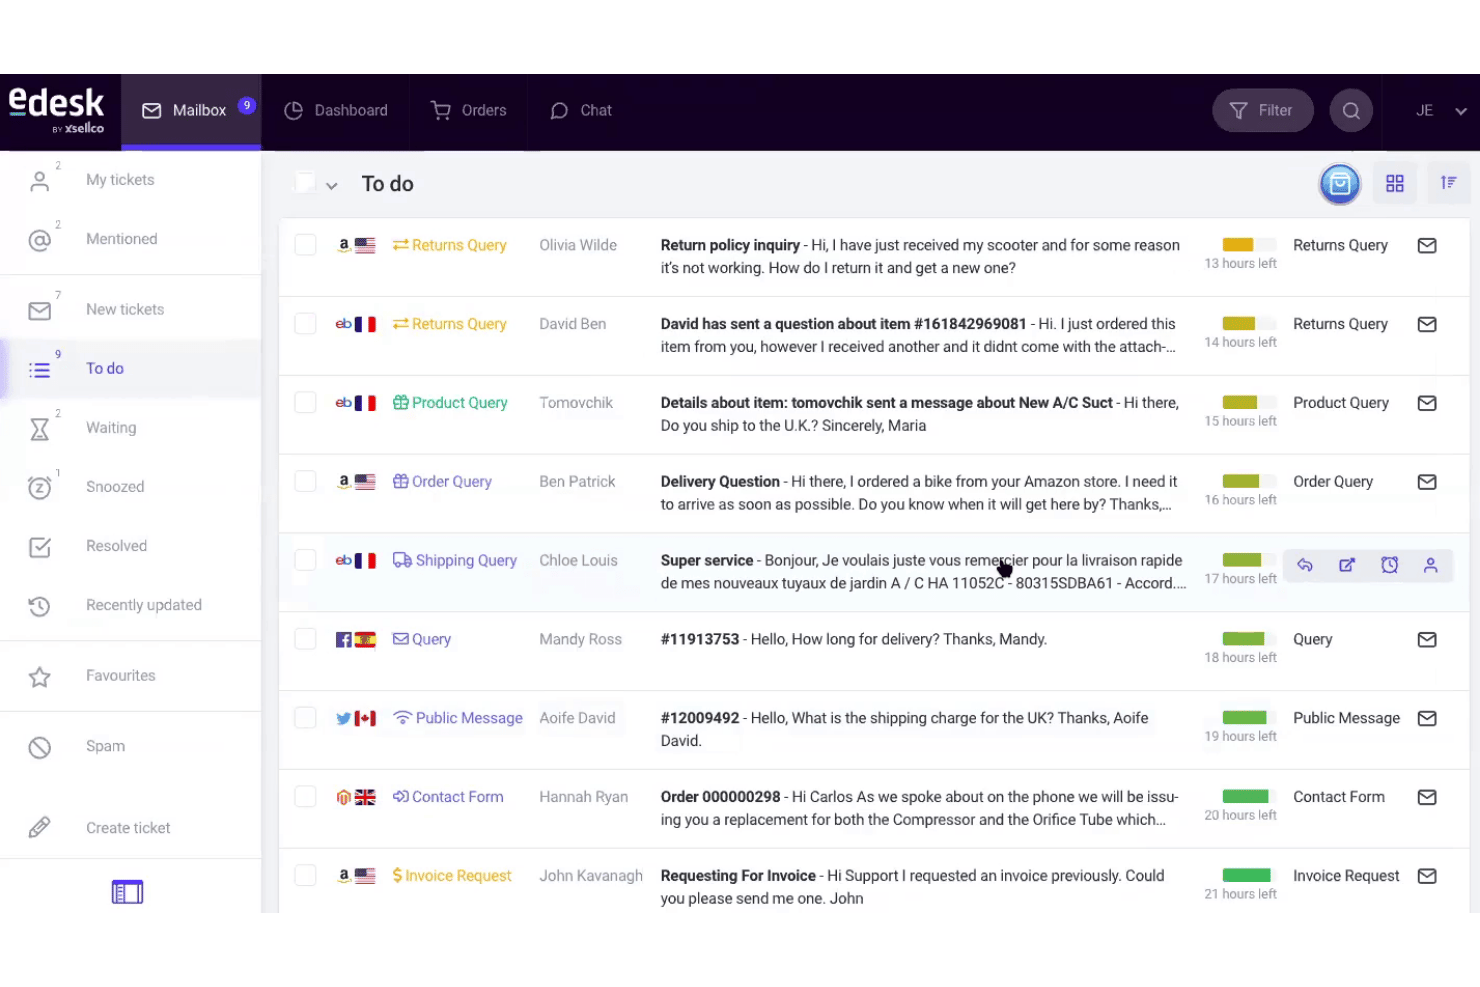Click the Favourites star icon
The height and width of the screenshot is (987, 1480).
pos(40,677)
